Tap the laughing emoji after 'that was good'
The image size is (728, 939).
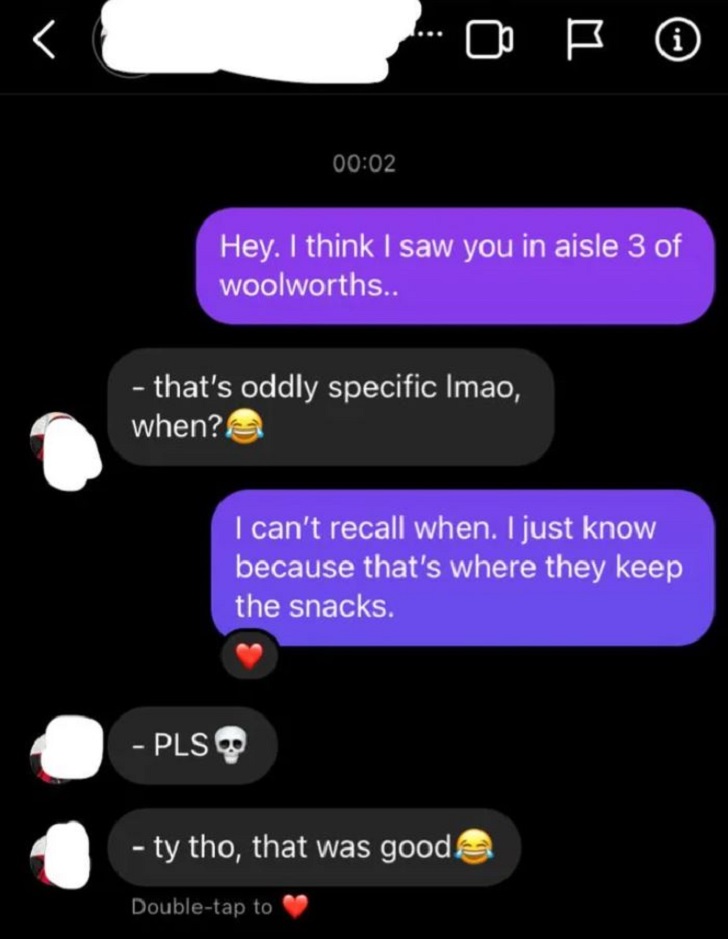click(475, 847)
